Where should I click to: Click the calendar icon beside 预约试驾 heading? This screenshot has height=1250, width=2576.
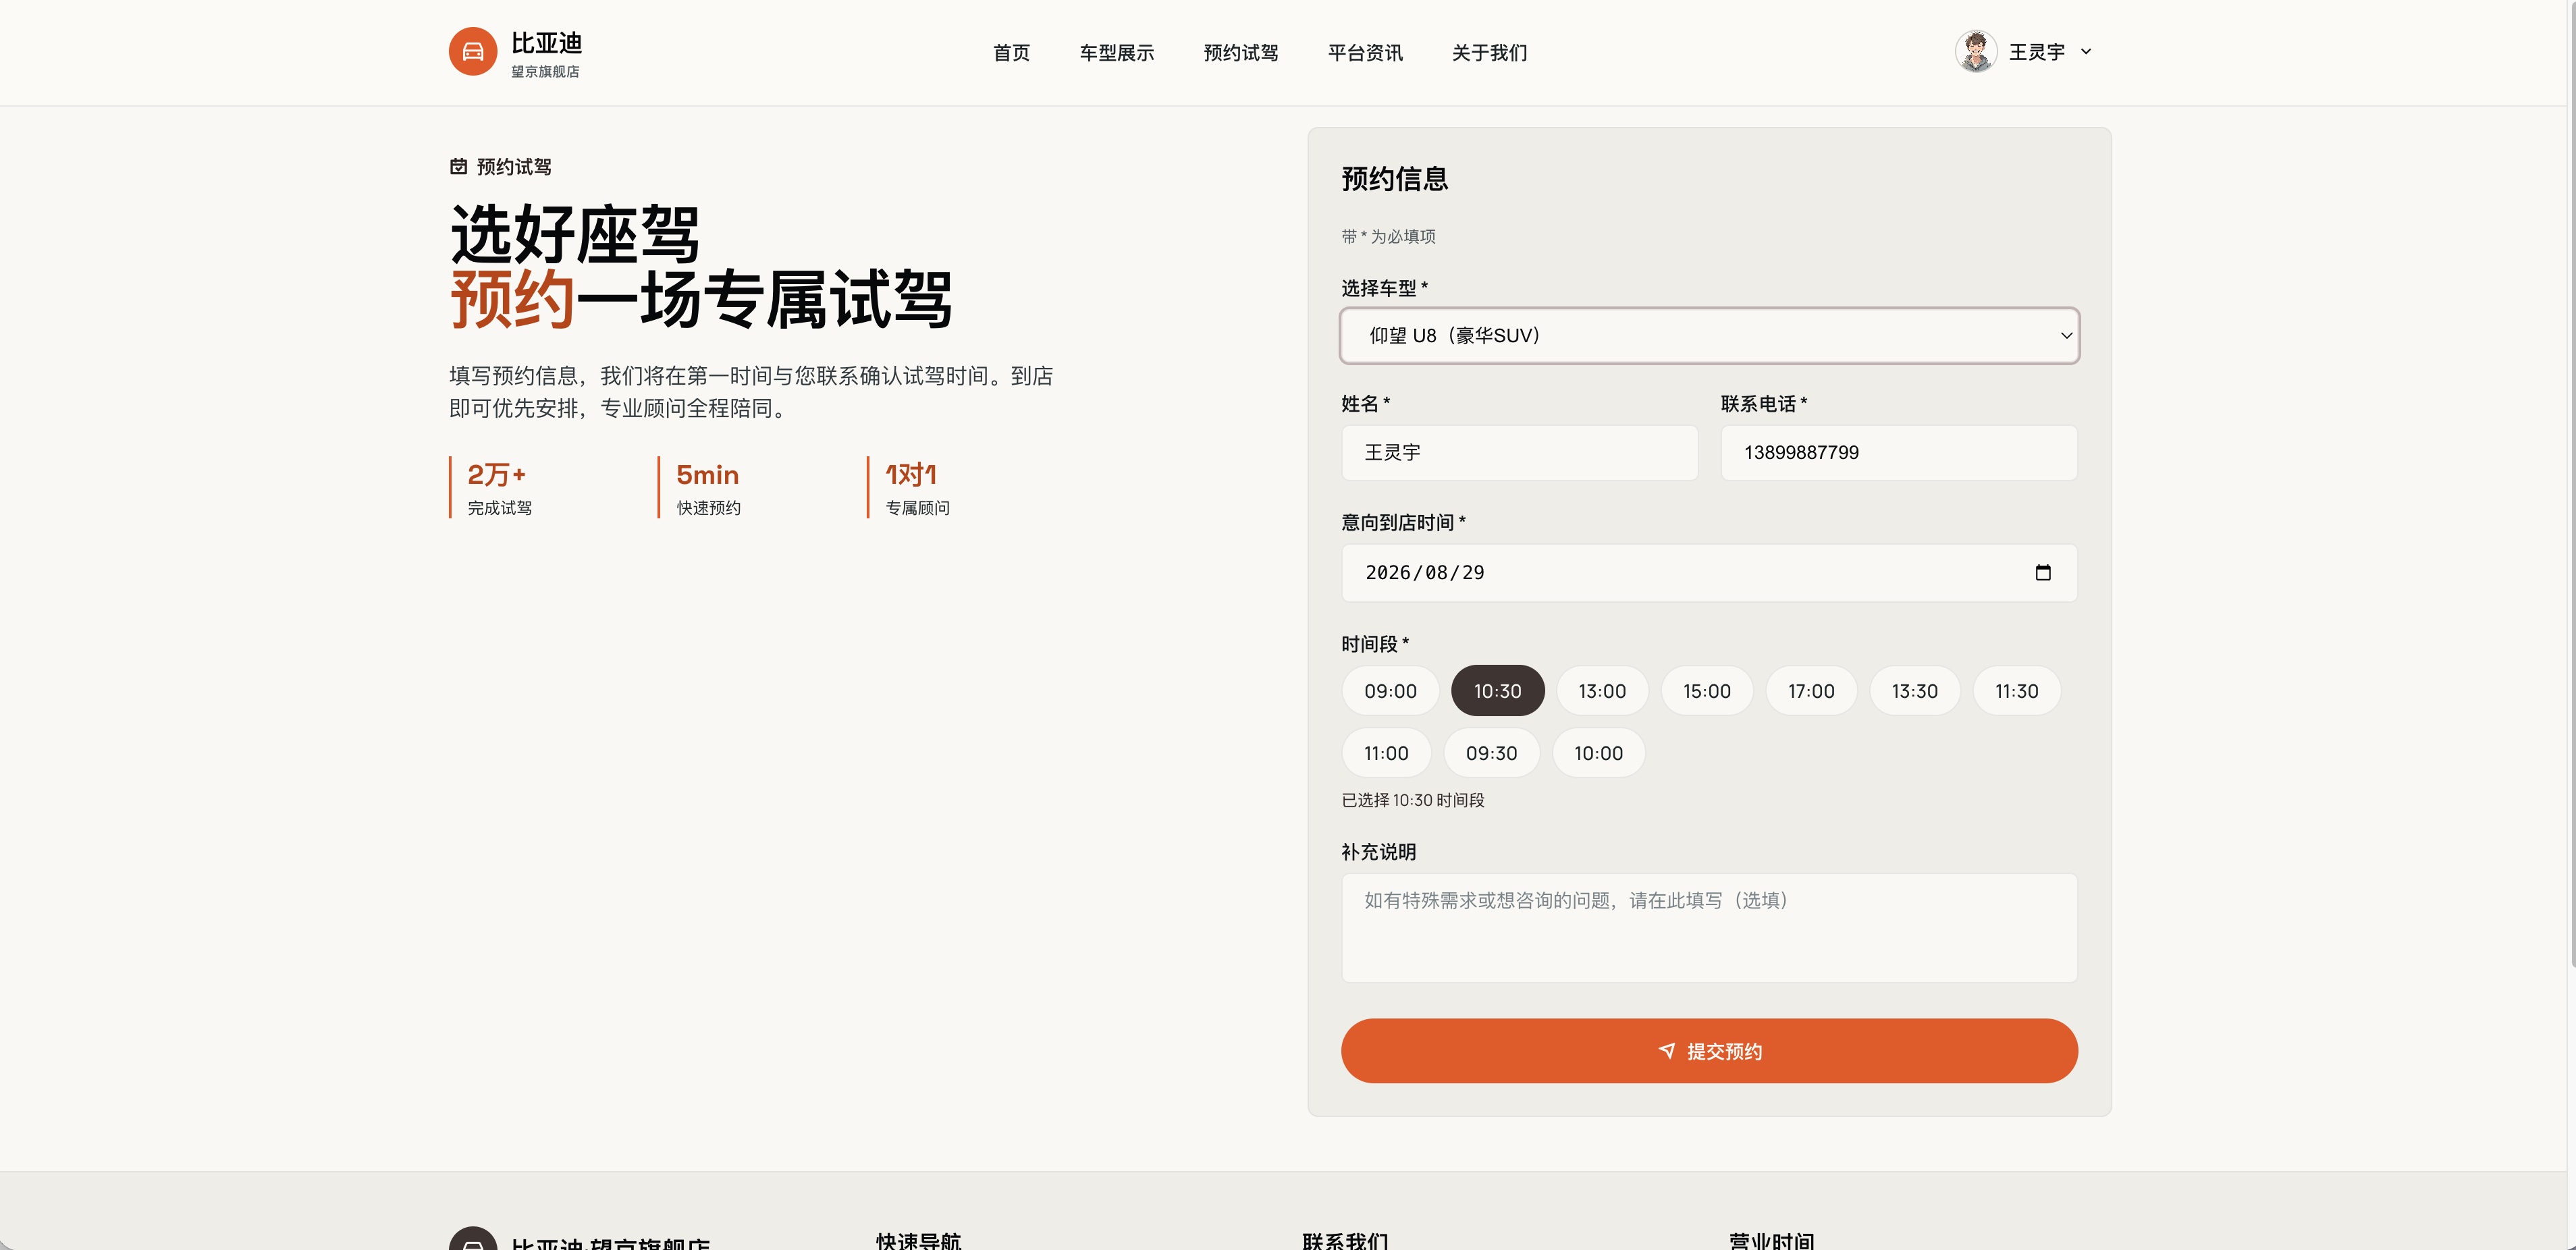[x=458, y=166]
